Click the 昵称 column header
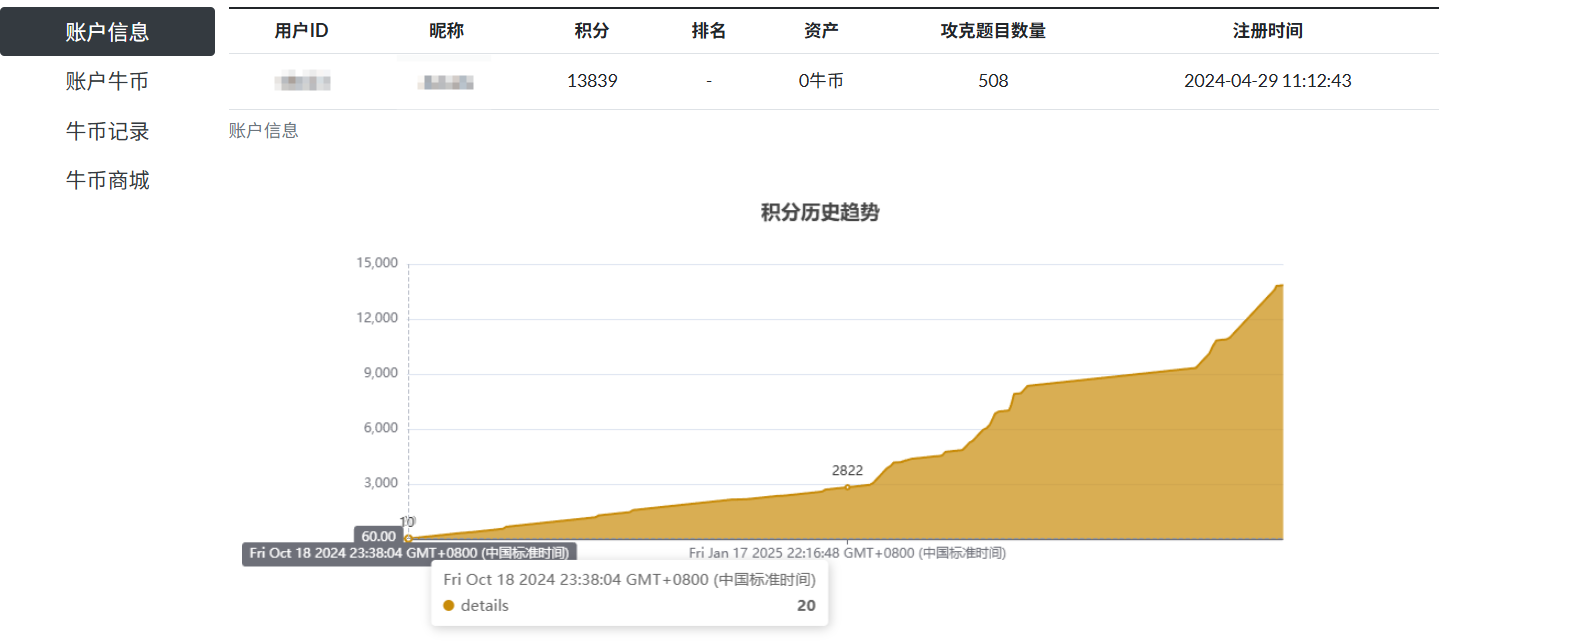This screenshot has height=642, width=1579. [446, 31]
